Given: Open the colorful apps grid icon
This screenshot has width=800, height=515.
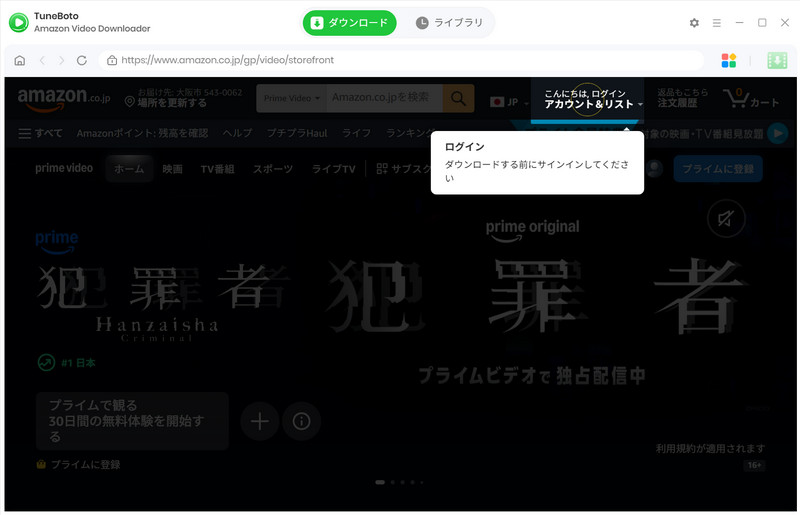Looking at the screenshot, I should [x=729, y=60].
